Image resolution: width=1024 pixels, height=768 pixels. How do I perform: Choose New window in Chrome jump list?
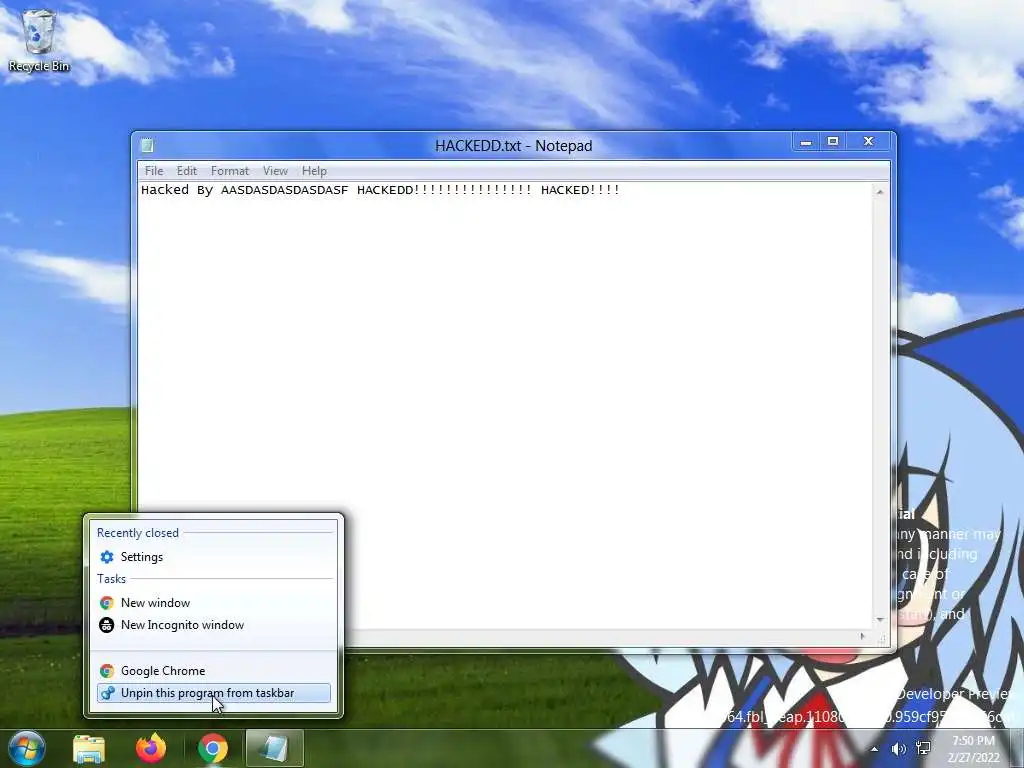pos(214,603)
